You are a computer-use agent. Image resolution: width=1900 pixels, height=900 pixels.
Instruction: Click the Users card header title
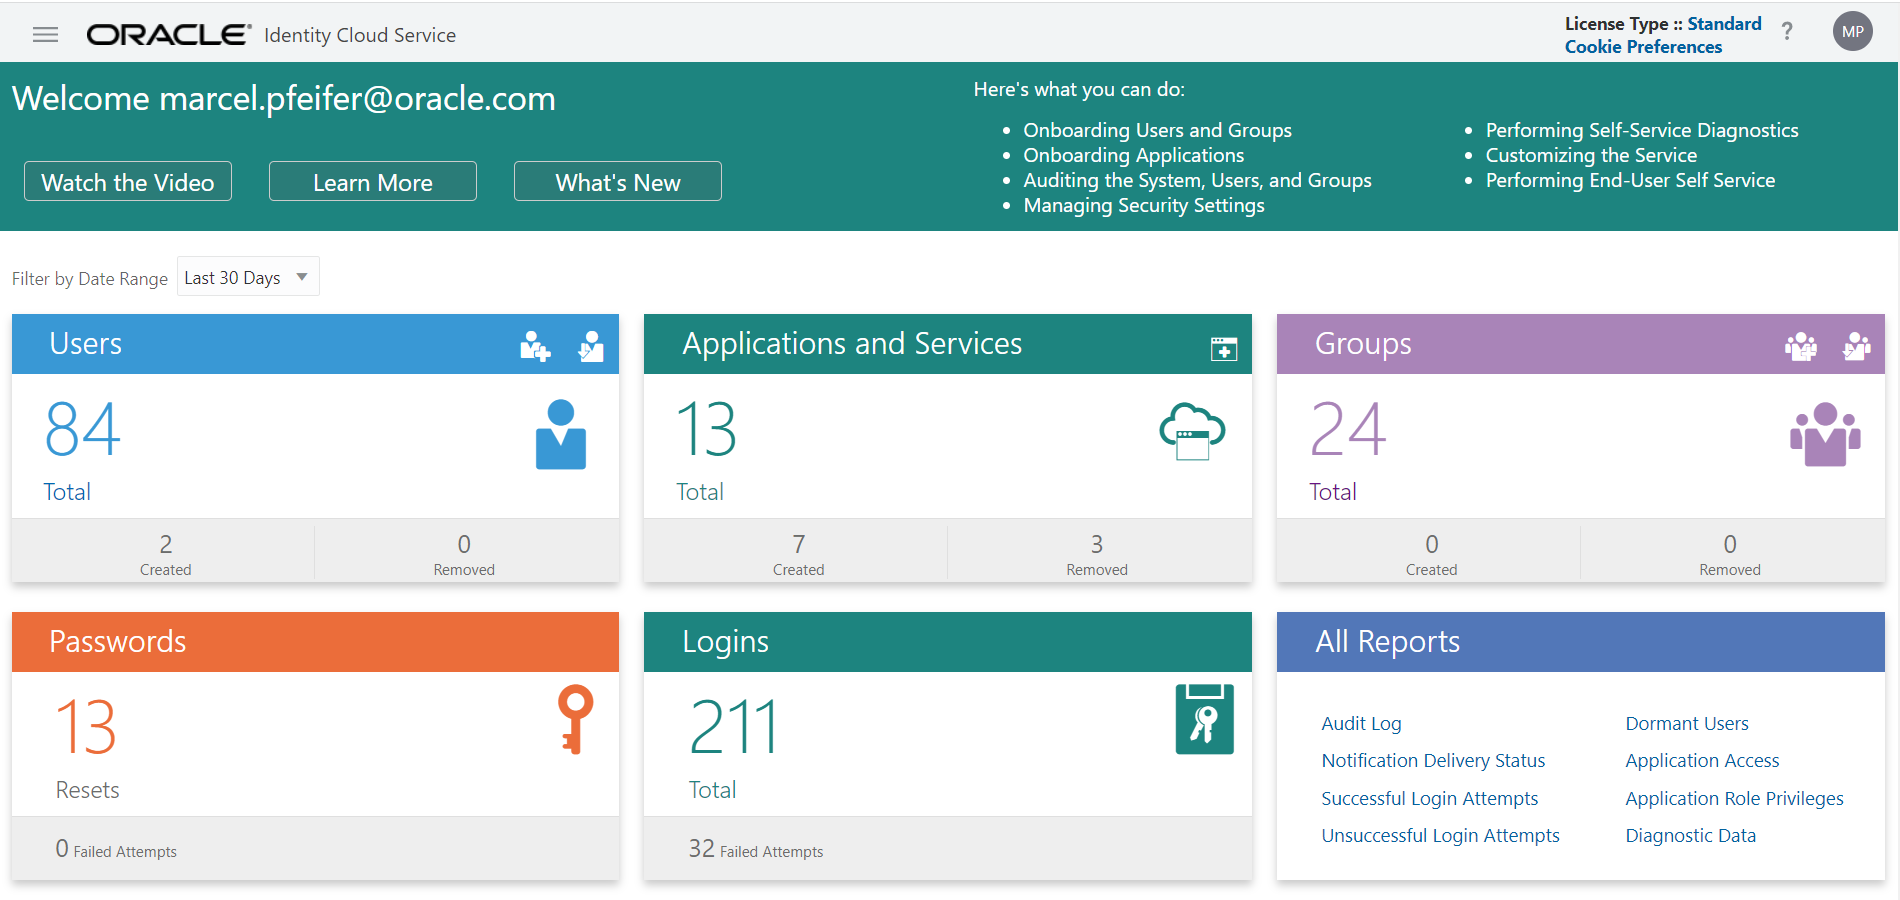[86, 344]
